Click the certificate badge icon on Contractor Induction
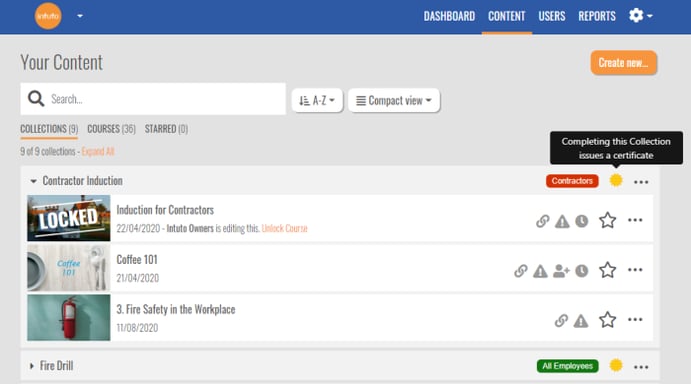Screen dimensions: 691x384 point(616,180)
